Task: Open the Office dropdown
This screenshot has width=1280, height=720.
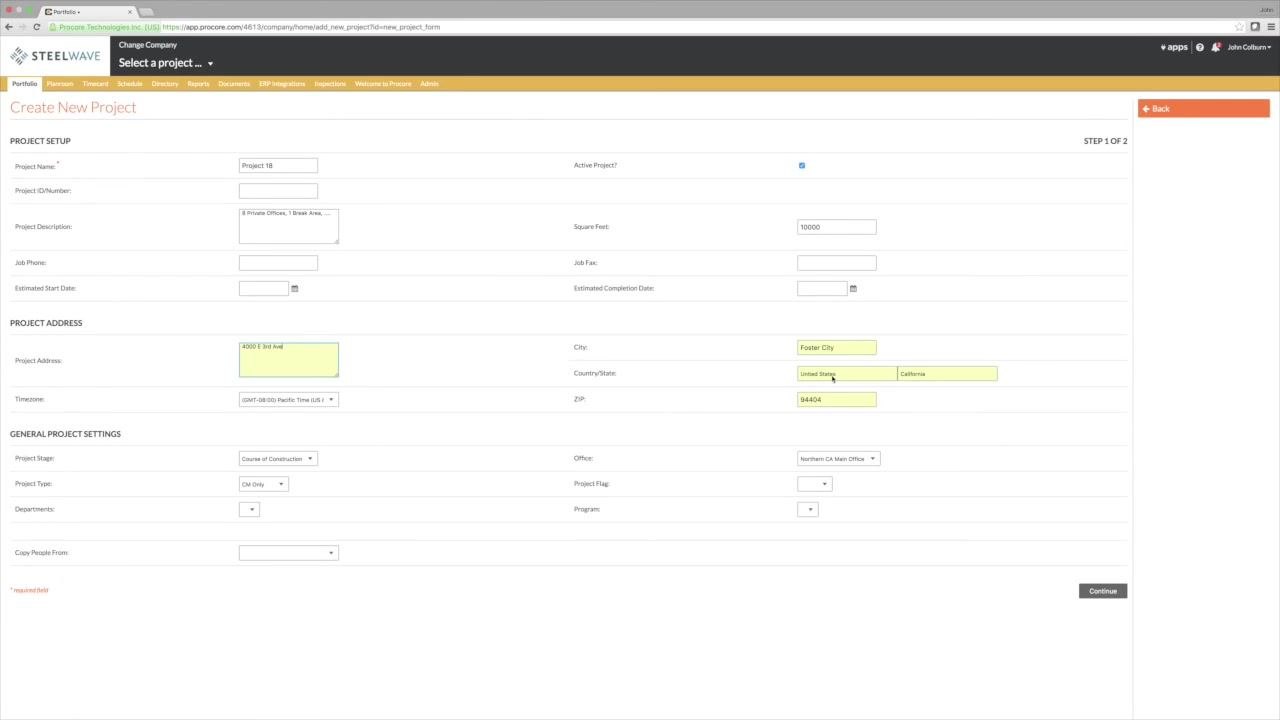Action: (x=838, y=459)
